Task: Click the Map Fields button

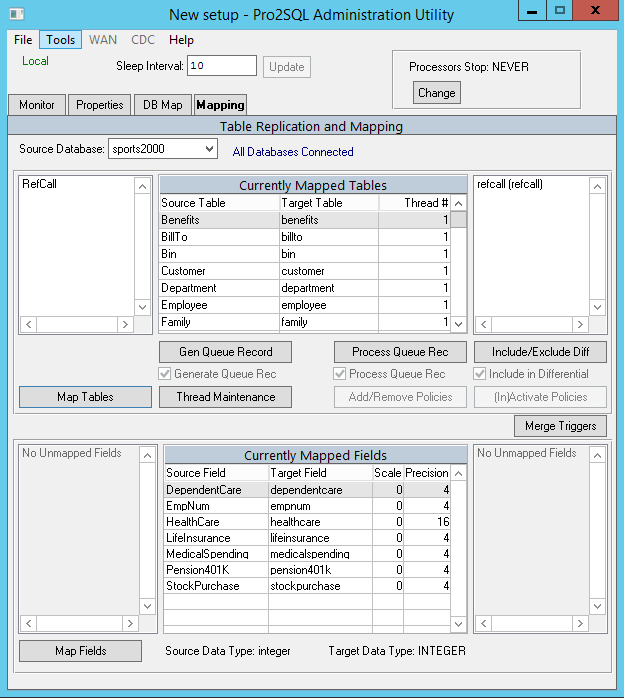Action: [x=81, y=651]
